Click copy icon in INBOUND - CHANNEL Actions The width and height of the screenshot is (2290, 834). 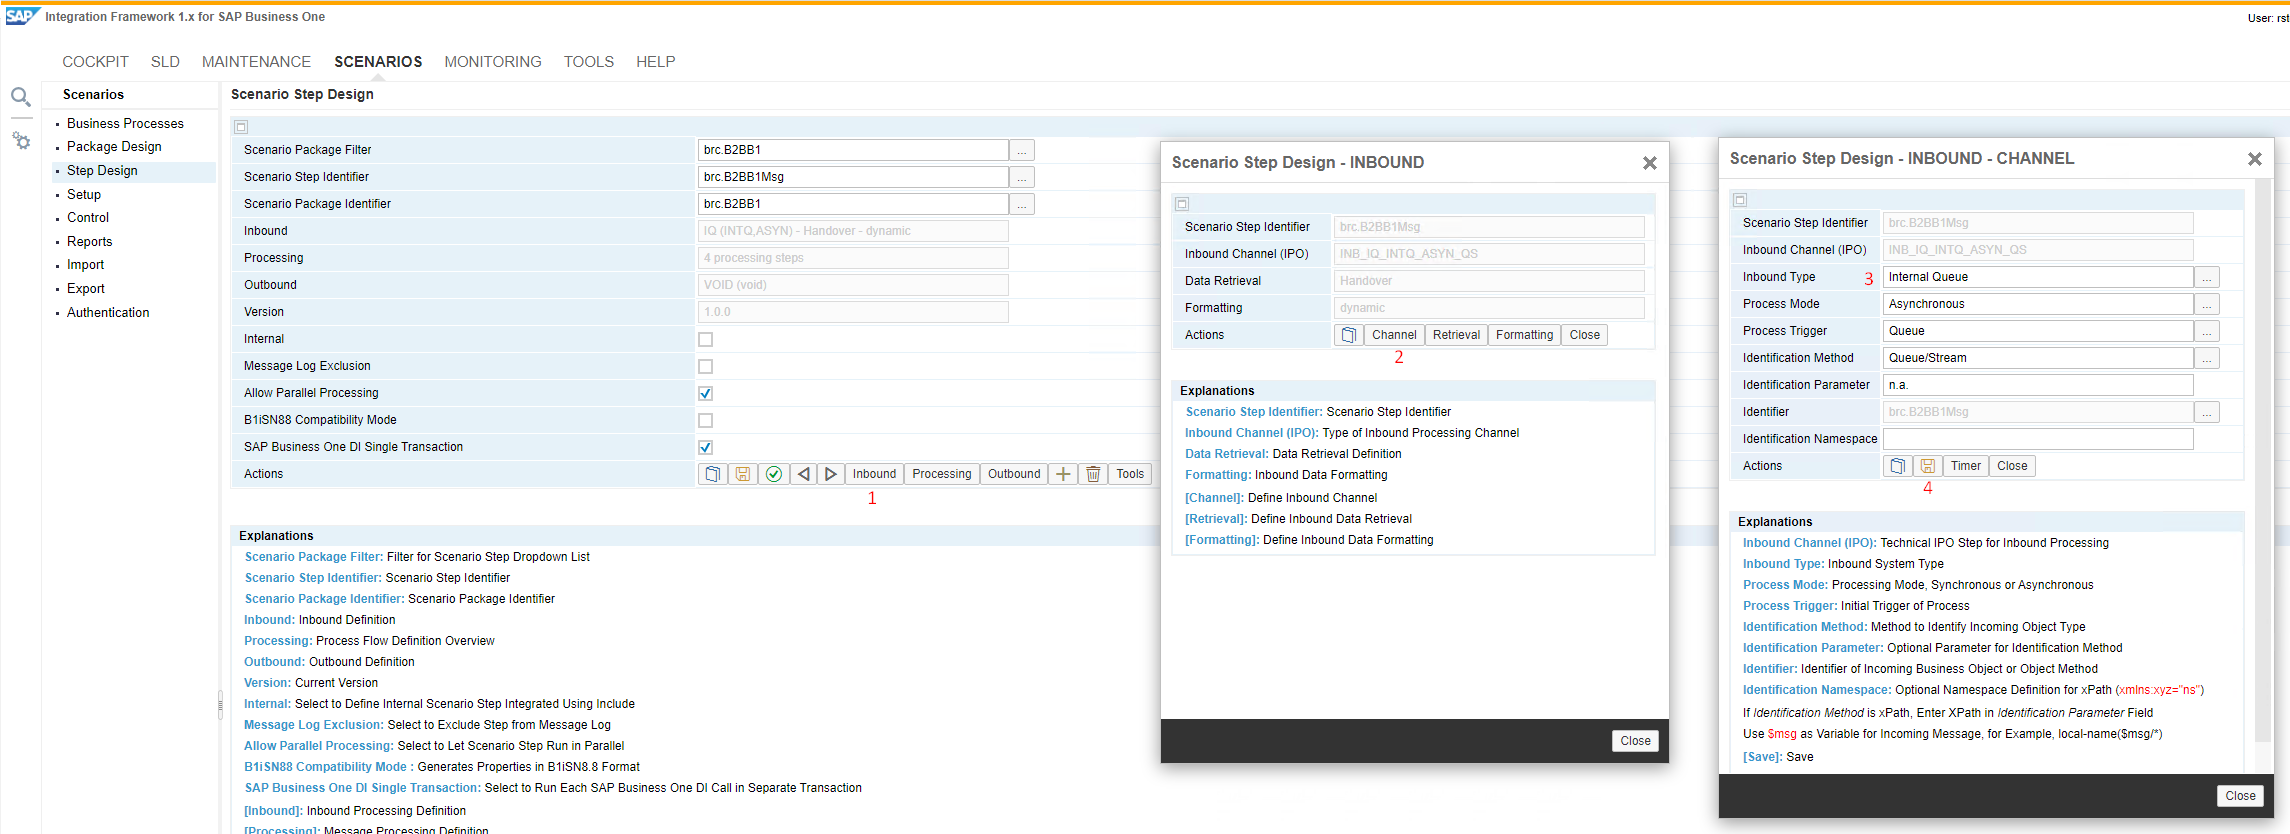pyautogui.click(x=1898, y=466)
